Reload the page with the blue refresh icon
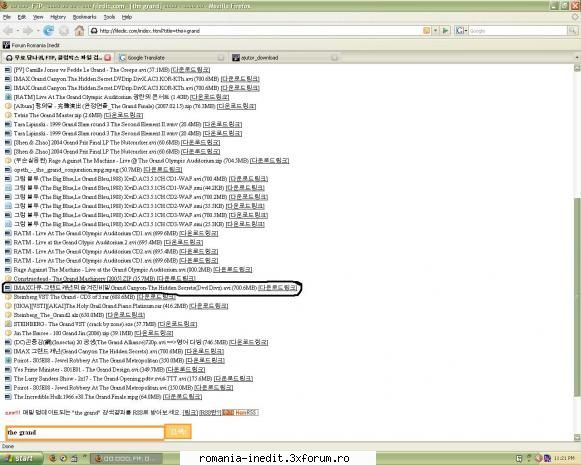Image resolution: width=581 pixels, height=465 pixels. point(48,31)
